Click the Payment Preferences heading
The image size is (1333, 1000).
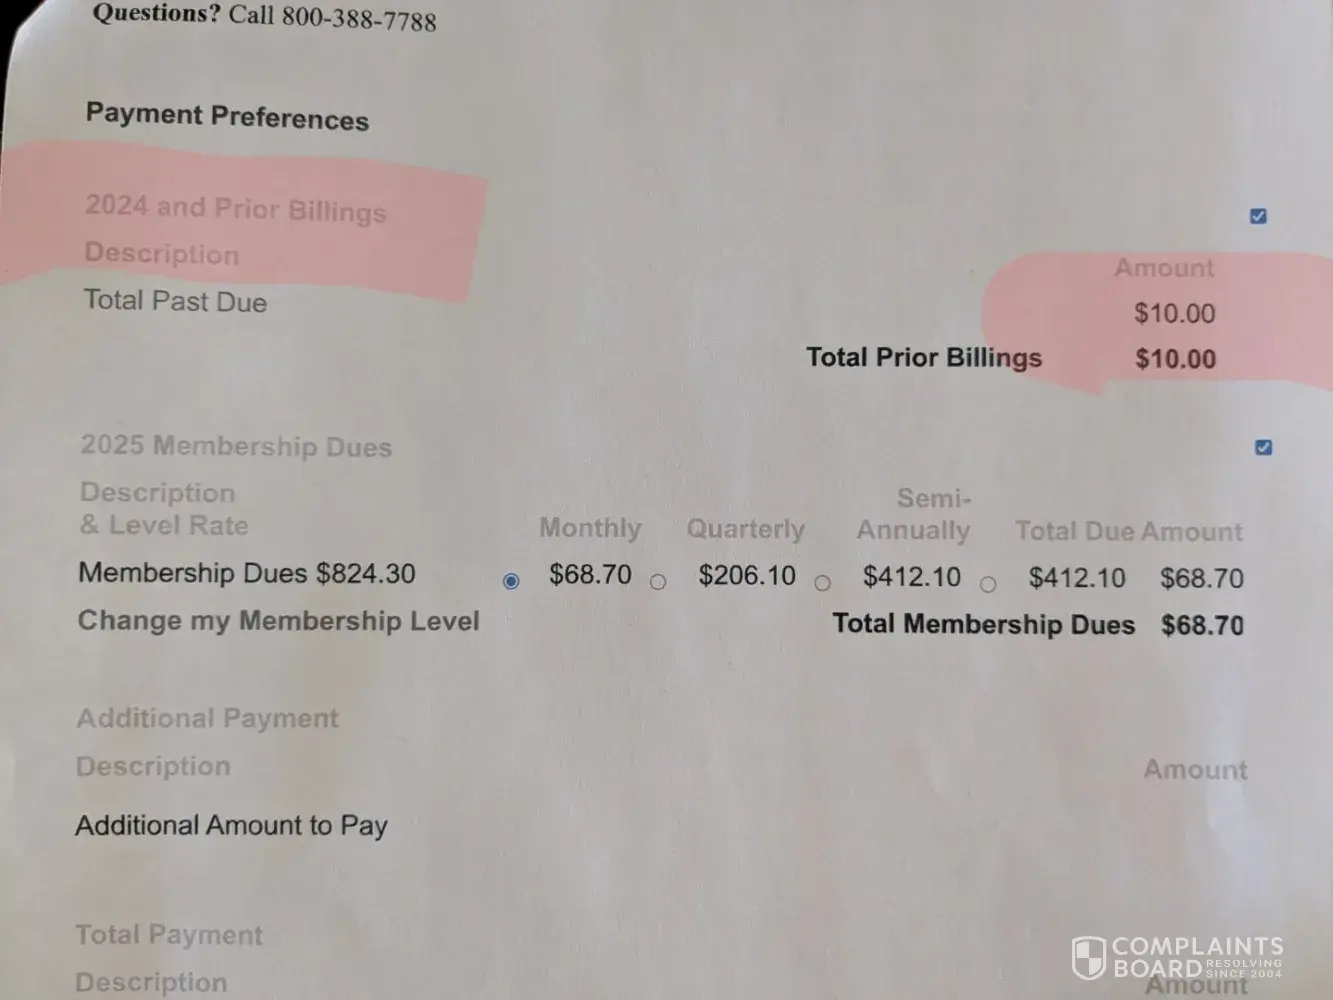tap(227, 117)
